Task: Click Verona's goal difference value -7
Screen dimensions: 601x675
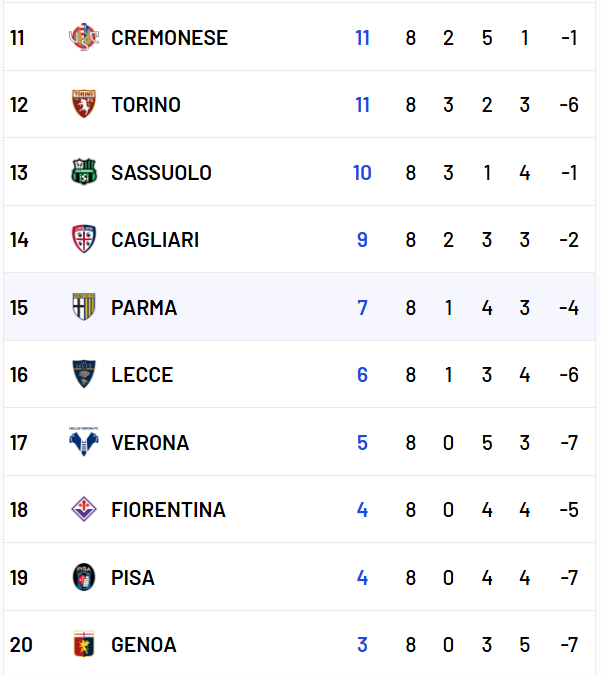Action: tap(569, 442)
